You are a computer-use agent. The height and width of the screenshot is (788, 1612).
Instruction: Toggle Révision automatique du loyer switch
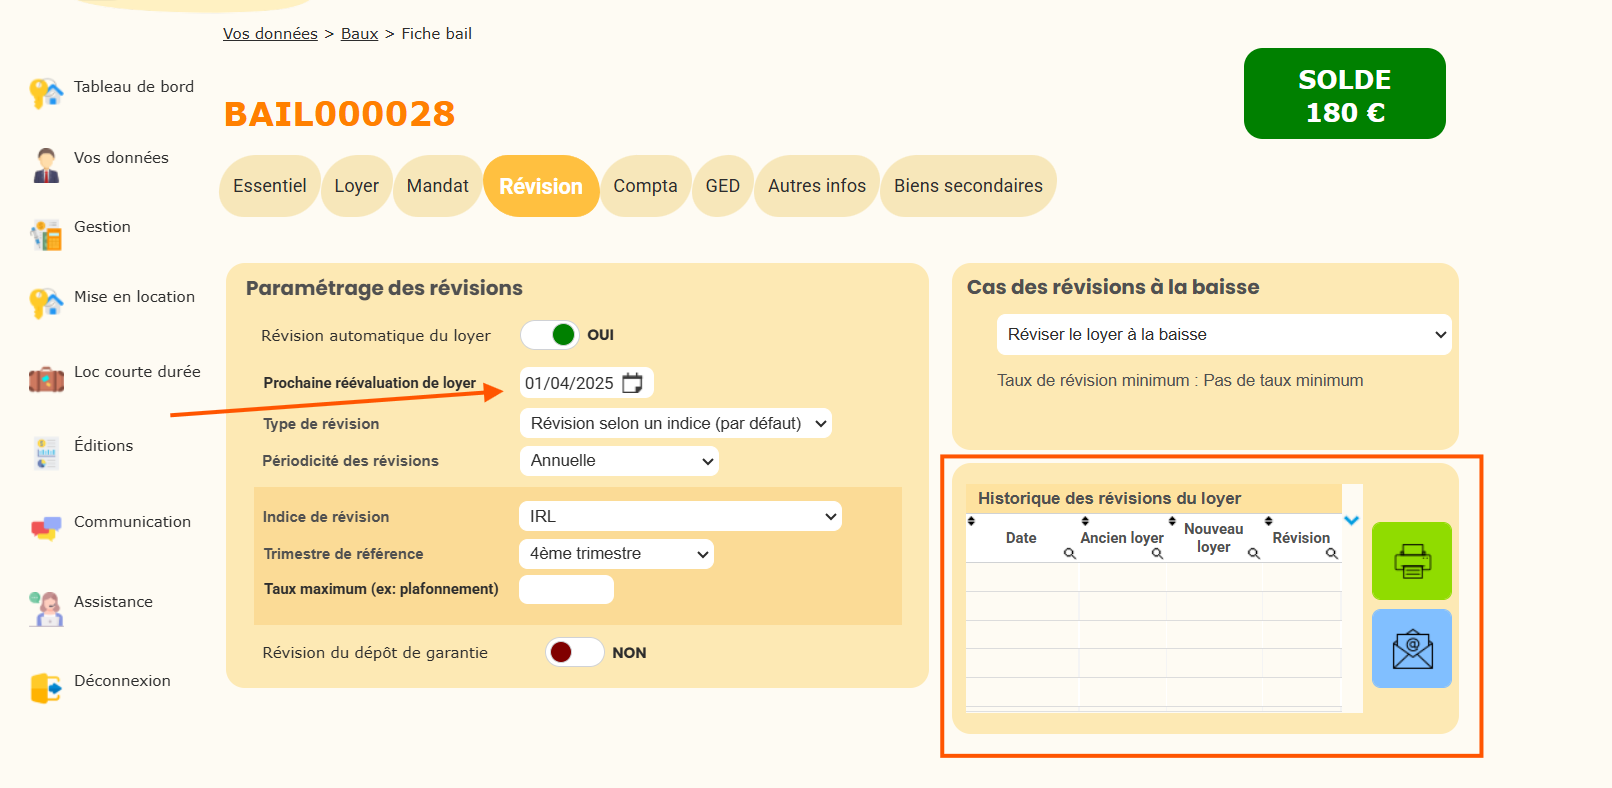click(x=550, y=335)
